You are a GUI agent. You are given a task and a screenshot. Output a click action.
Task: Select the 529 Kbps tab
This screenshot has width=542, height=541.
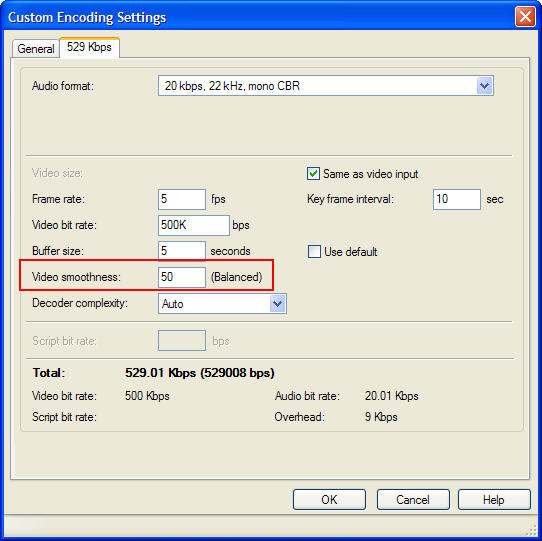pyautogui.click(x=90, y=47)
